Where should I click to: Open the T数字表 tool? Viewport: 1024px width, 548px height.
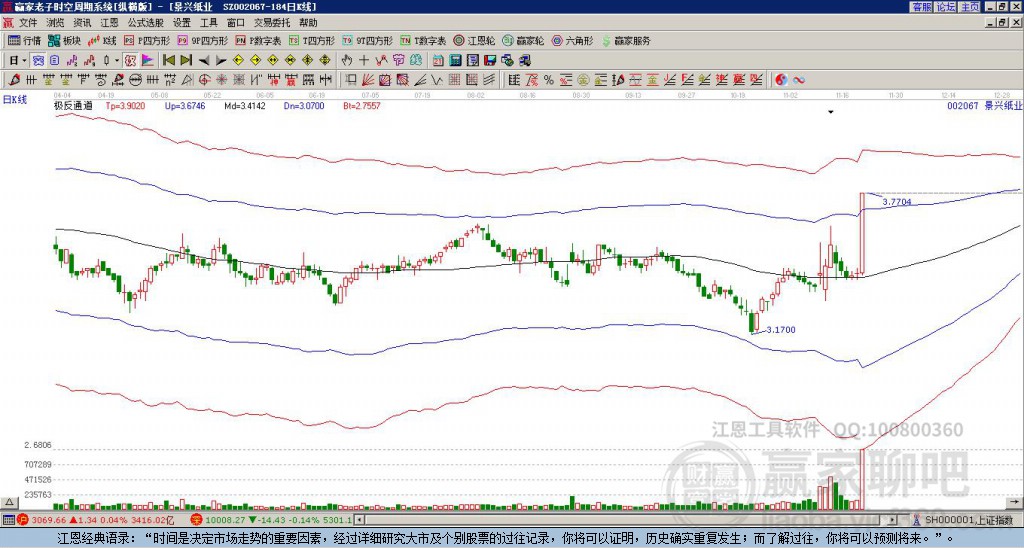click(423, 40)
